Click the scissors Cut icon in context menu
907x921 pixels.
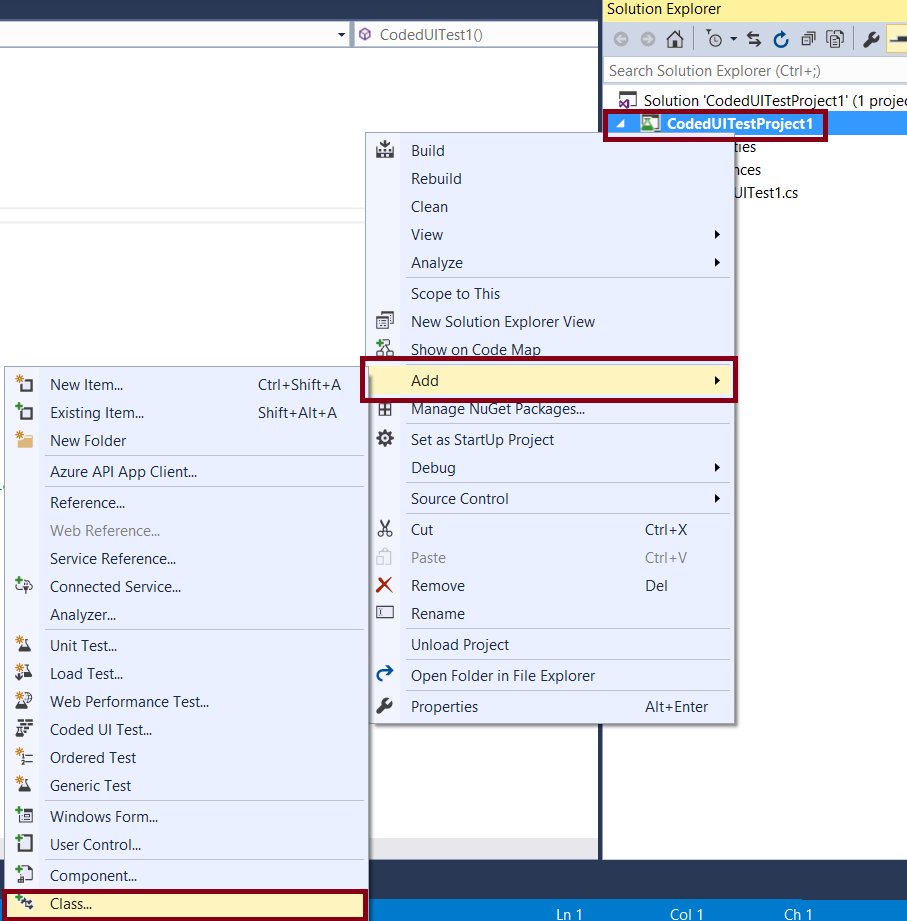pyautogui.click(x=385, y=529)
